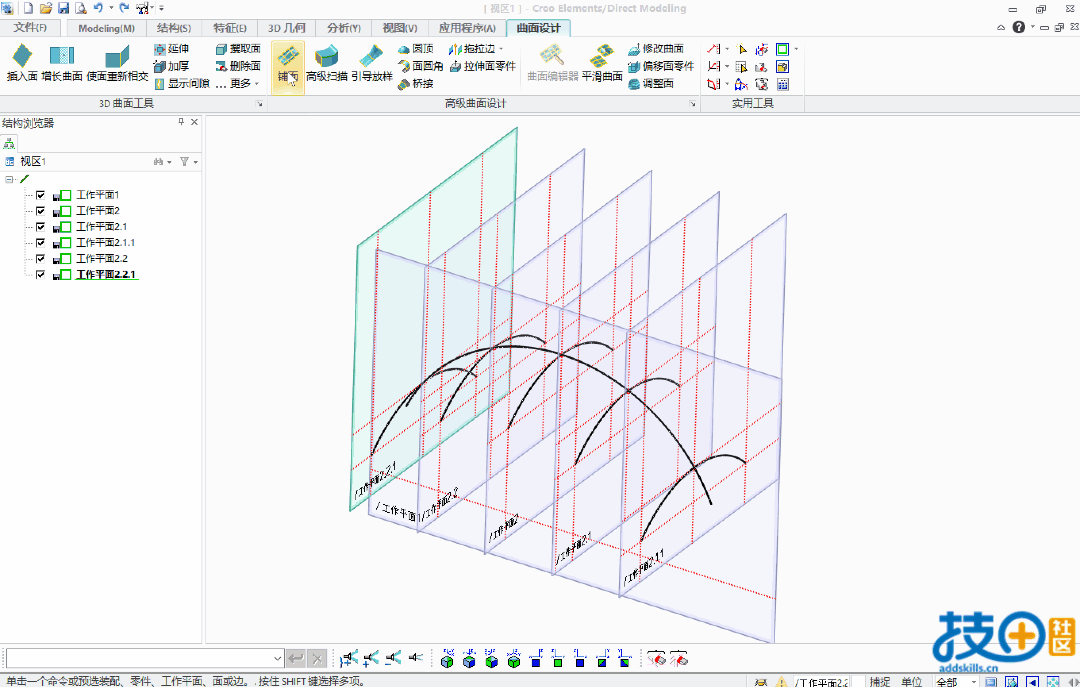
Task: Click the first isometric cube view icon
Action: point(447,659)
